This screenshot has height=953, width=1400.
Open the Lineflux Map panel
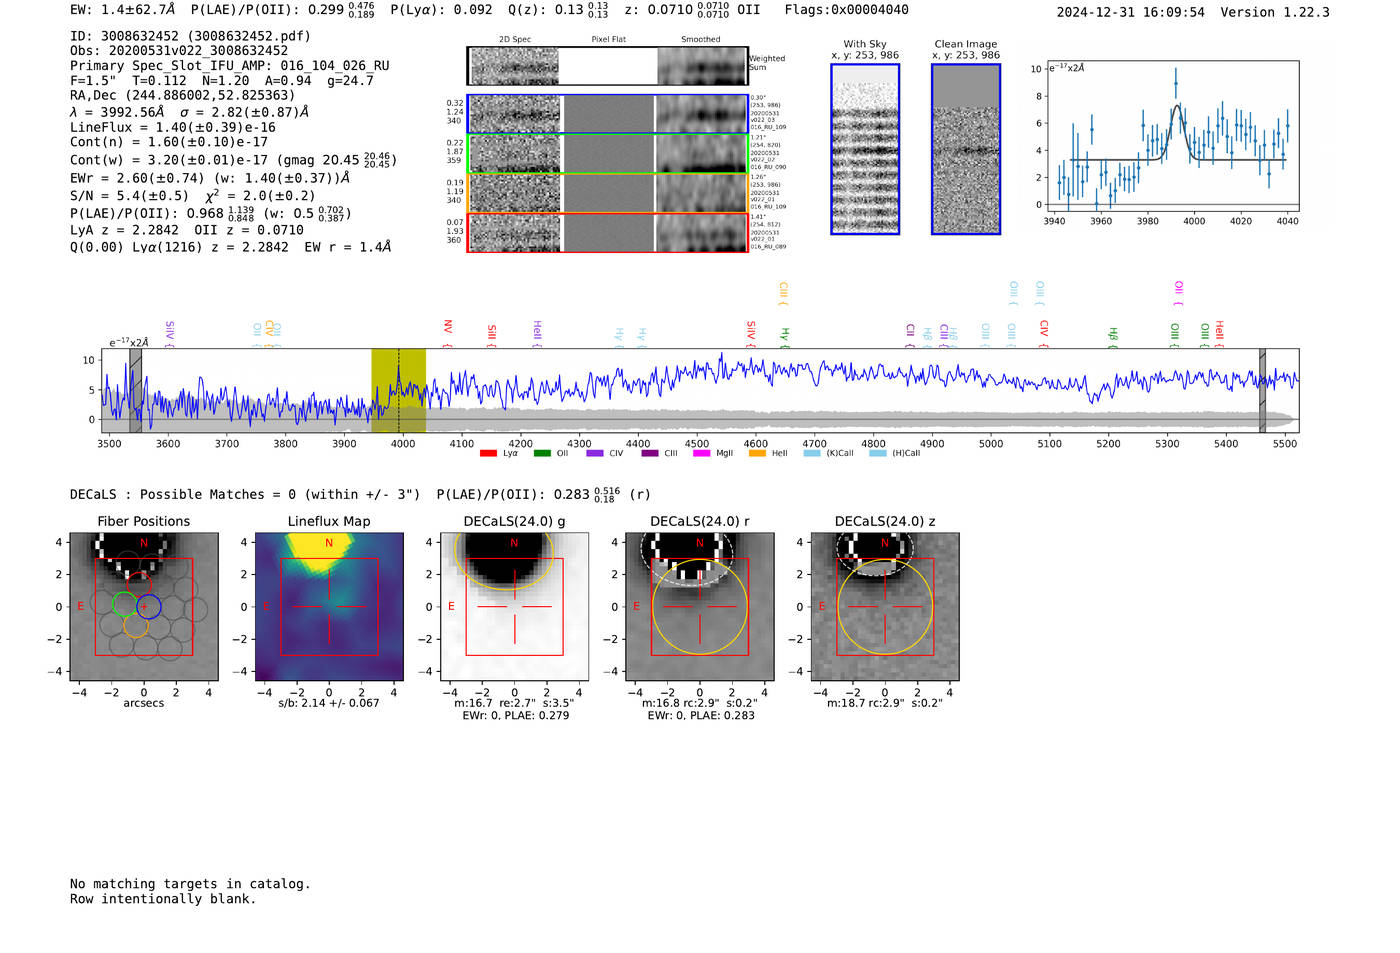tap(329, 607)
